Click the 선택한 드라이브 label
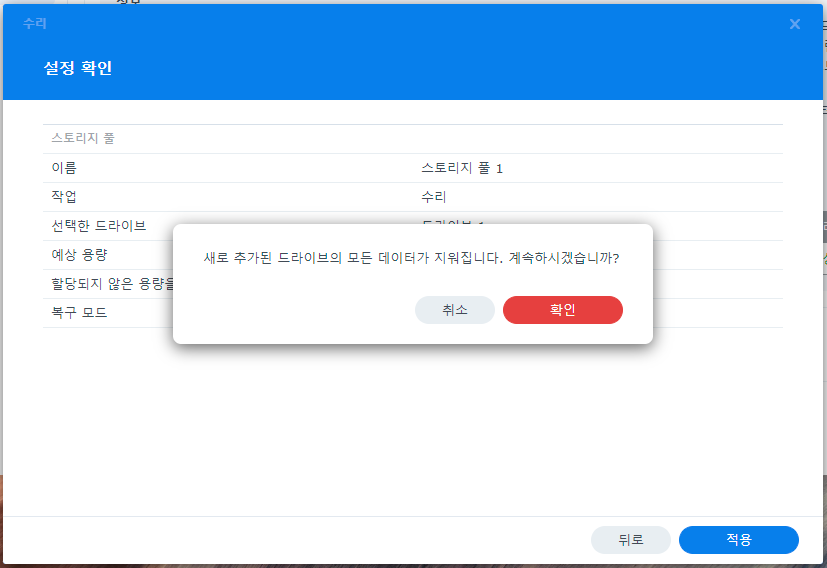The image size is (827, 568). point(99,226)
